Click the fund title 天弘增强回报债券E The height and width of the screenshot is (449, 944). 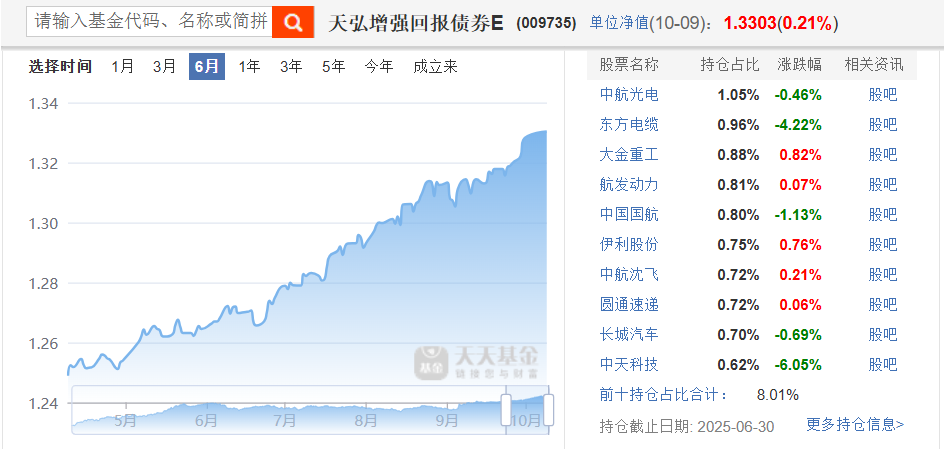point(415,23)
